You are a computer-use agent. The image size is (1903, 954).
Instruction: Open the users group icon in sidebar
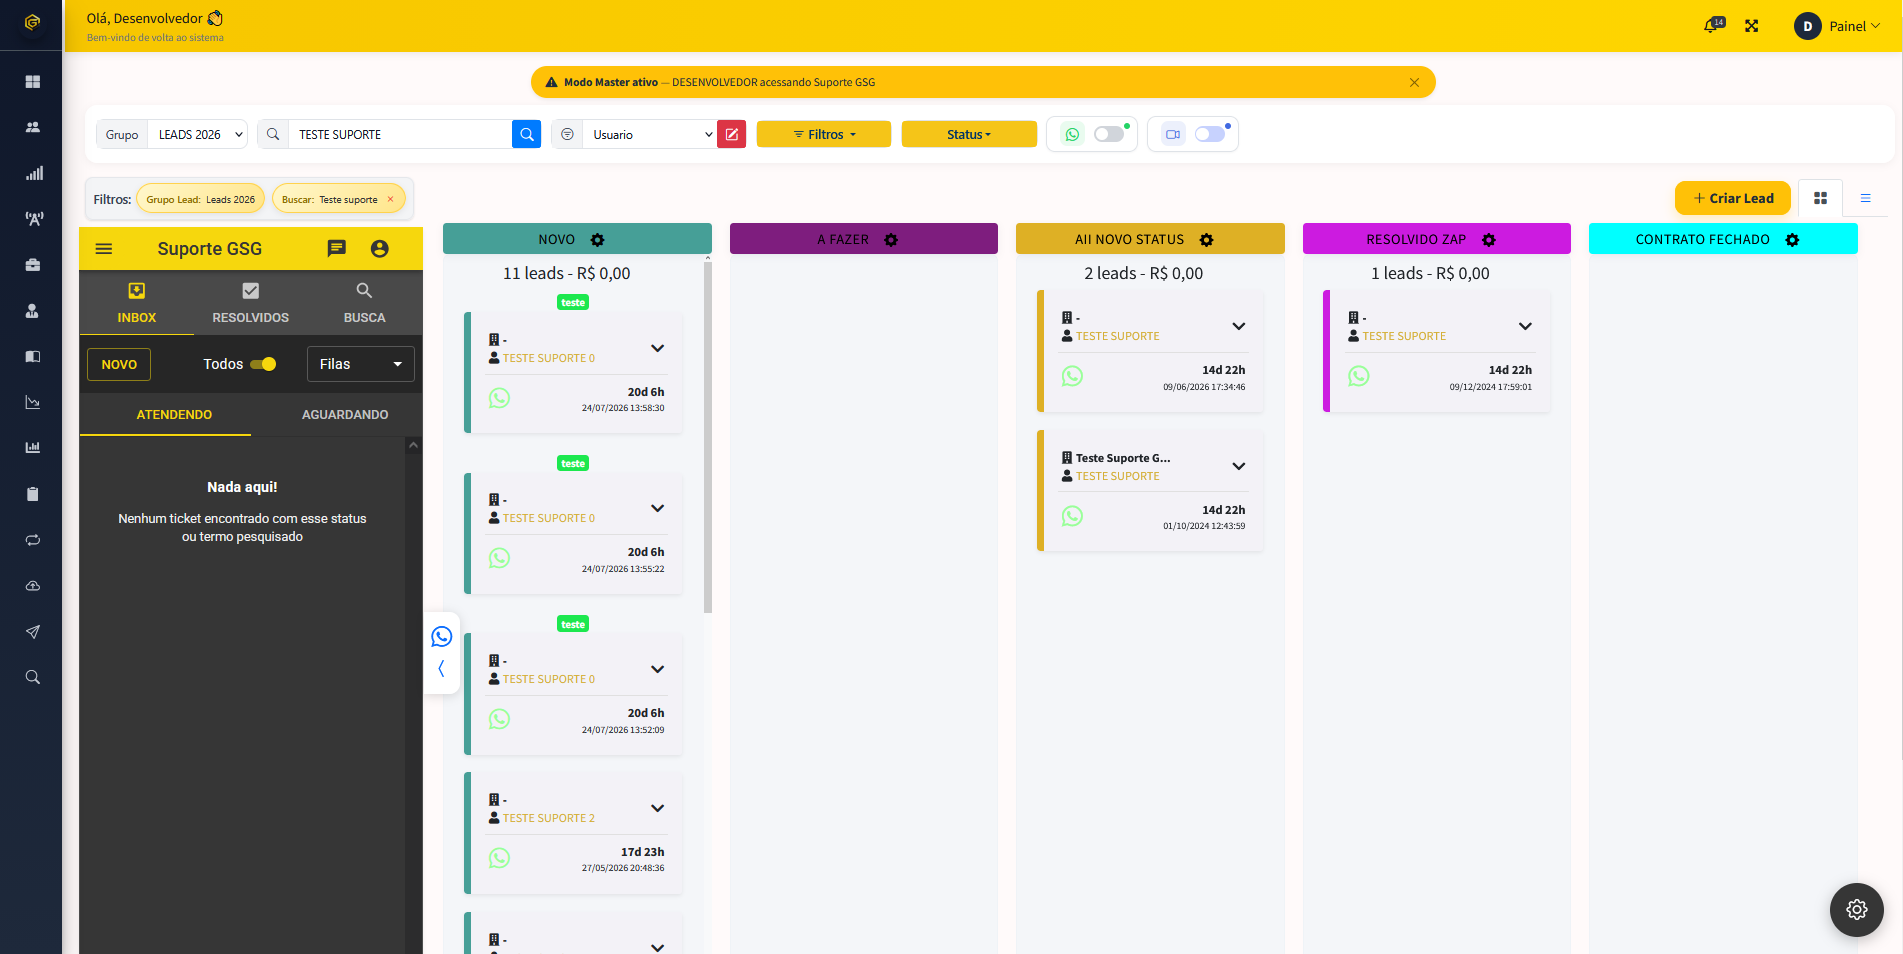[x=33, y=127]
